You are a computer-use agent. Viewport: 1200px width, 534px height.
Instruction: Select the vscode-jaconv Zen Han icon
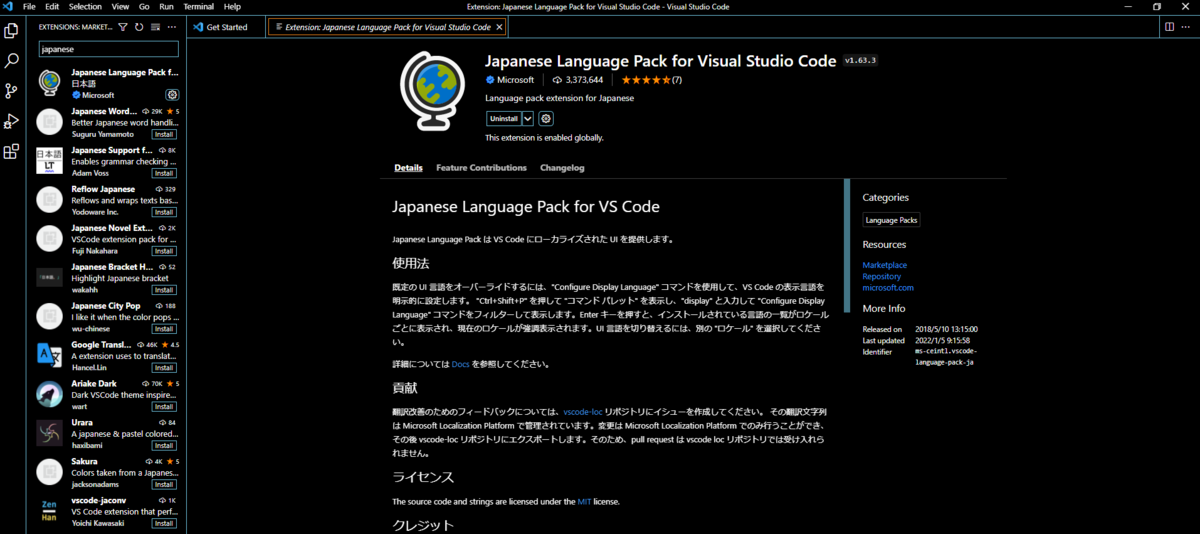pyautogui.click(x=50, y=510)
